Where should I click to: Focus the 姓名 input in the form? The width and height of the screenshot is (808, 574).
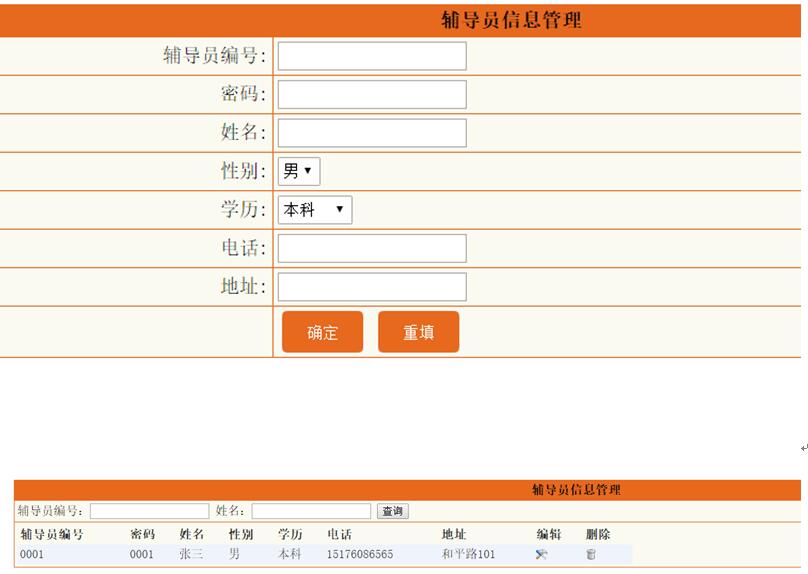point(372,133)
